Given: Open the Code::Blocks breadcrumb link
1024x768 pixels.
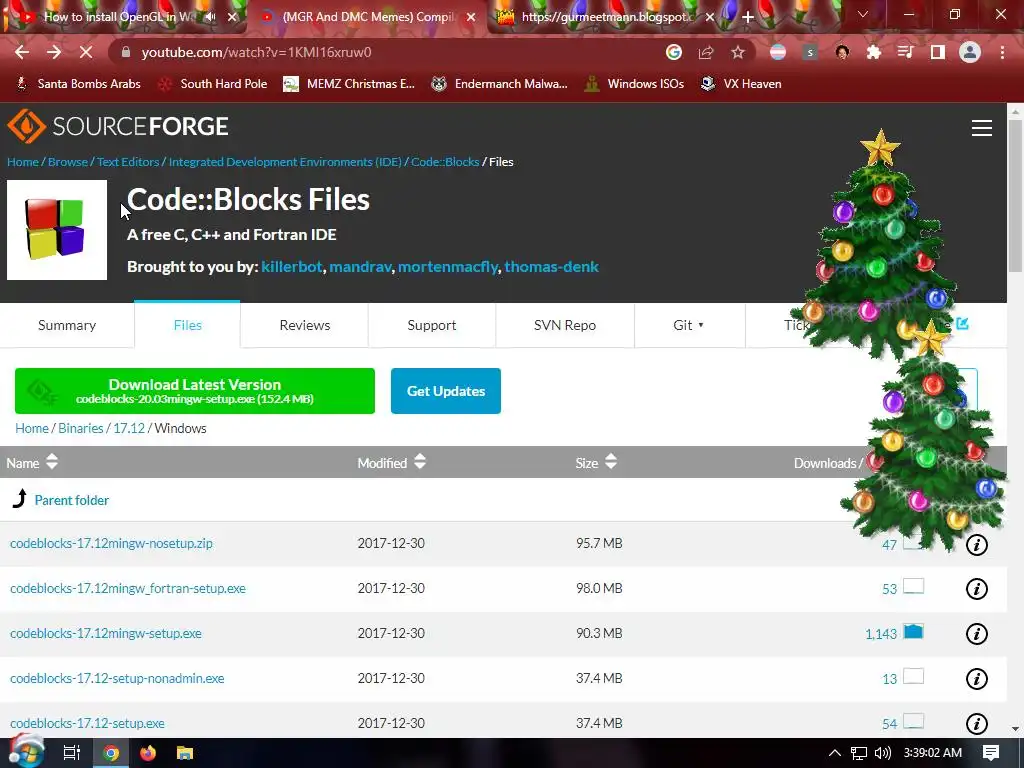Looking at the screenshot, I should (x=445, y=162).
